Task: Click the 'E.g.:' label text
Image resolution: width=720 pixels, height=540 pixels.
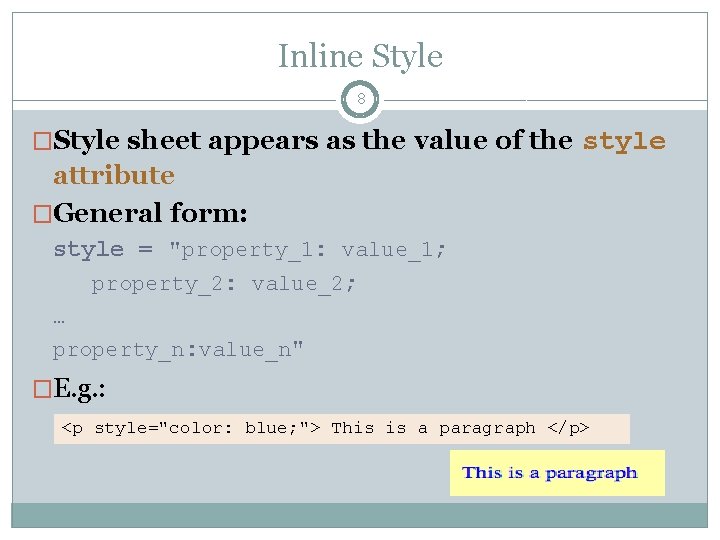Action: pyautogui.click(x=79, y=389)
